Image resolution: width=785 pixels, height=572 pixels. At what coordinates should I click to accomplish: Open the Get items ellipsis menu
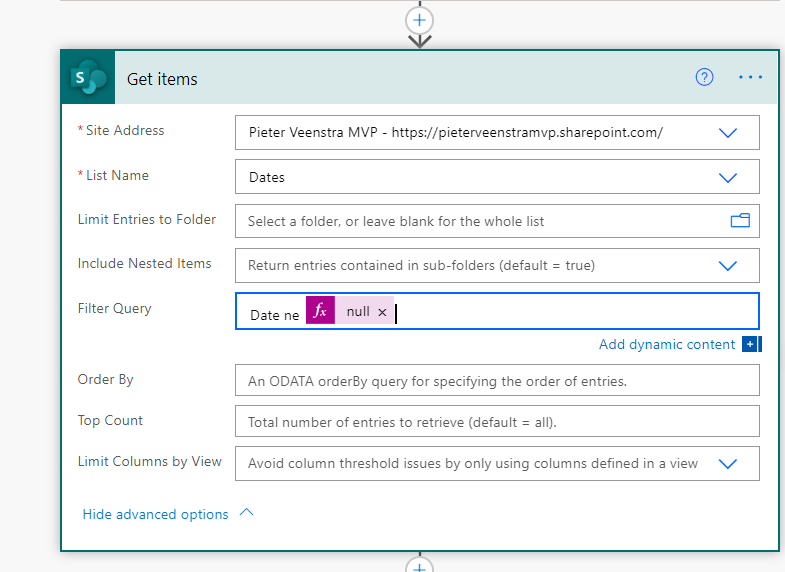point(750,77)
